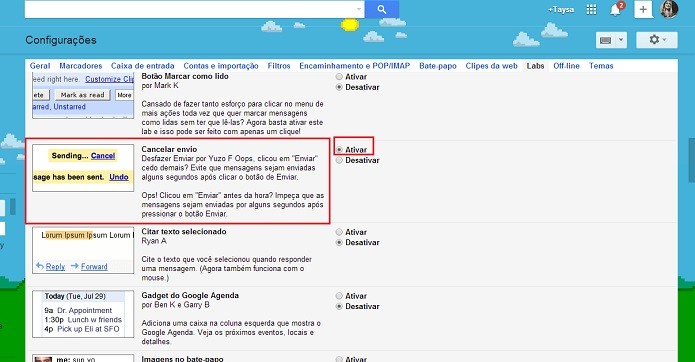Open Encaminhamento e POP/IMAP tab
695x362 pixels.
pyautogui.click(x=355, y=66)
